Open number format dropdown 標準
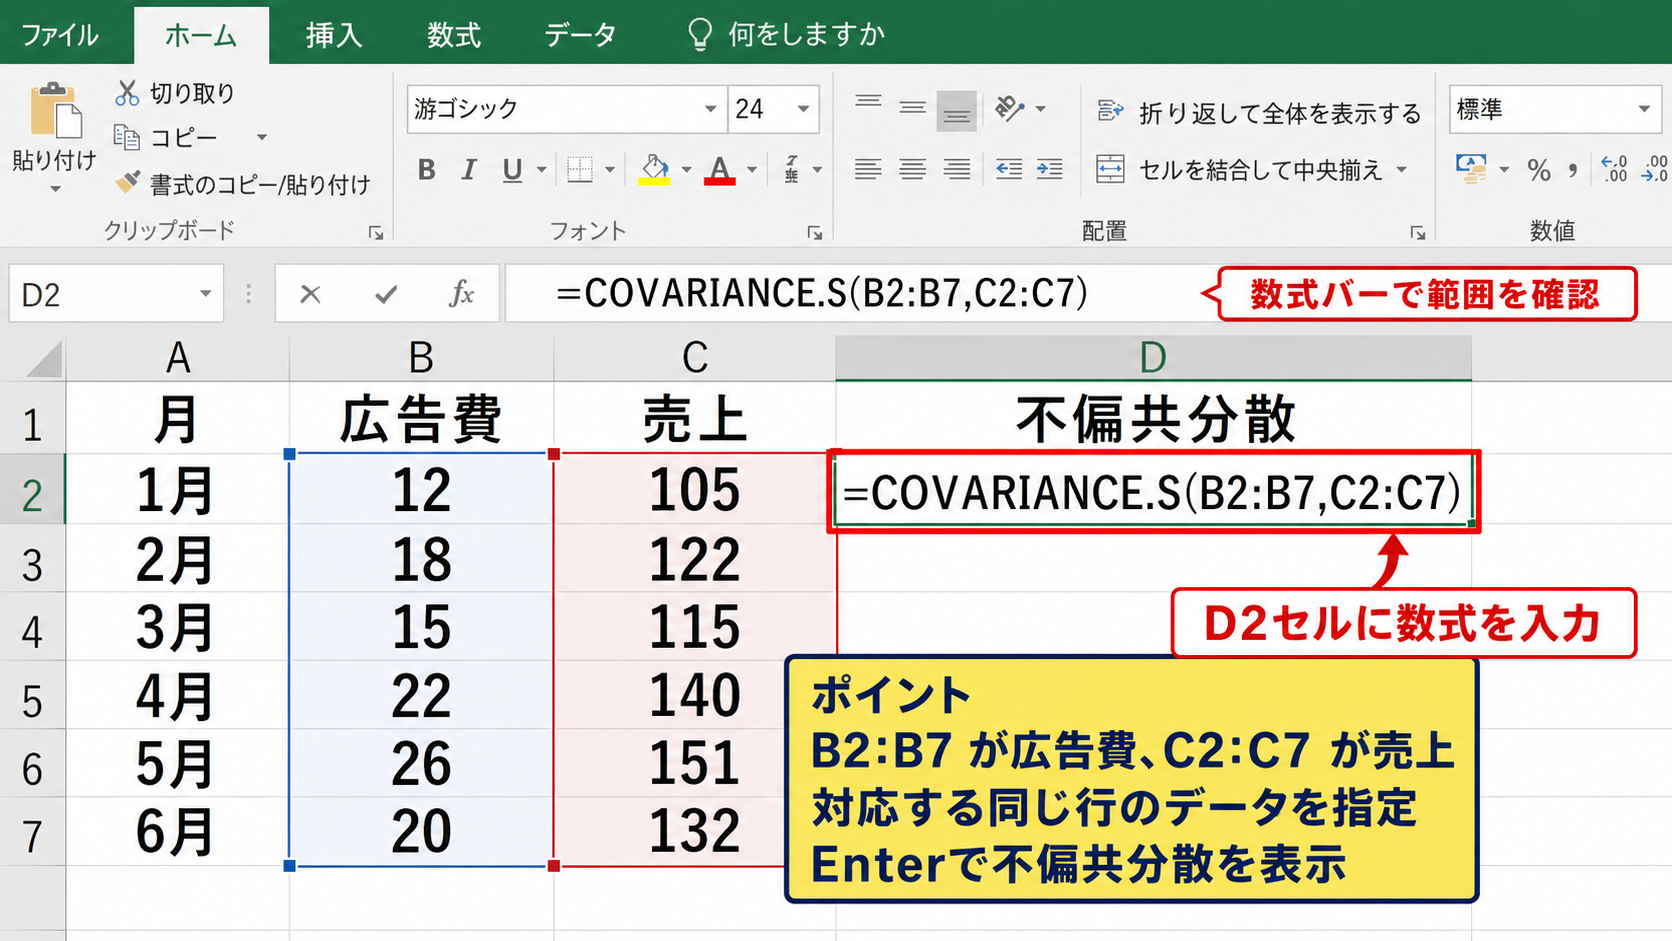 pos(1644,109)
